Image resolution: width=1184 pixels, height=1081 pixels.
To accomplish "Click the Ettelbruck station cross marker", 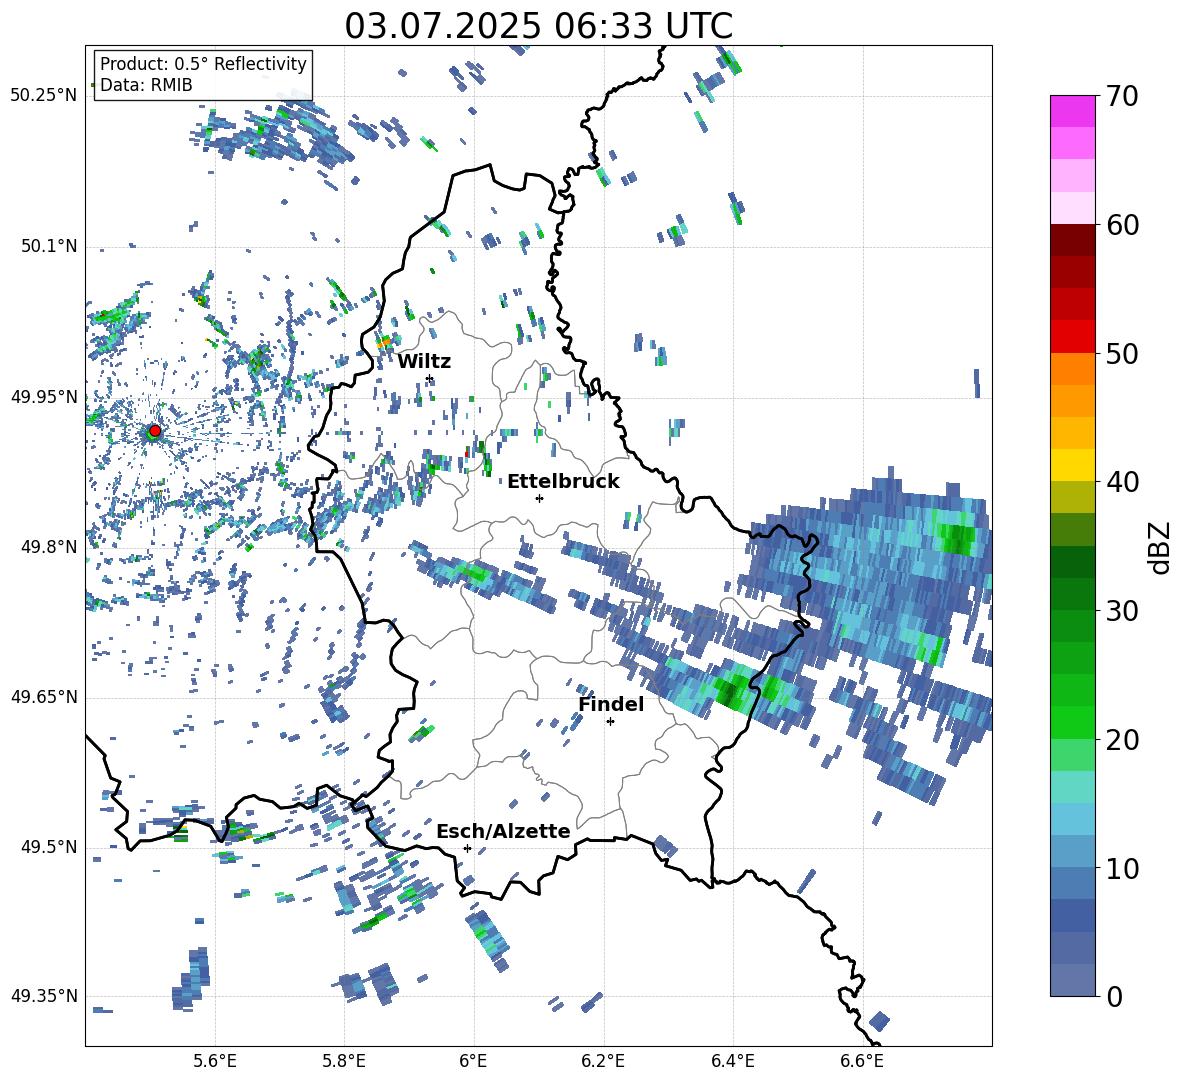I will (539, 498).
